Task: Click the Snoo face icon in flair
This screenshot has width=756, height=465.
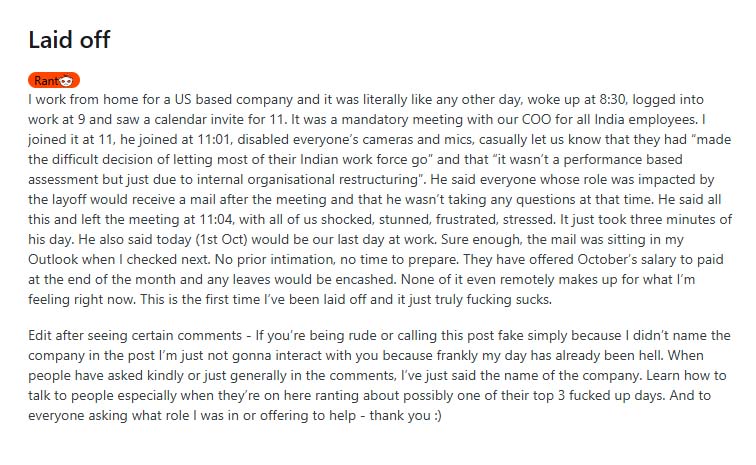Action: [x=66, y=80]
